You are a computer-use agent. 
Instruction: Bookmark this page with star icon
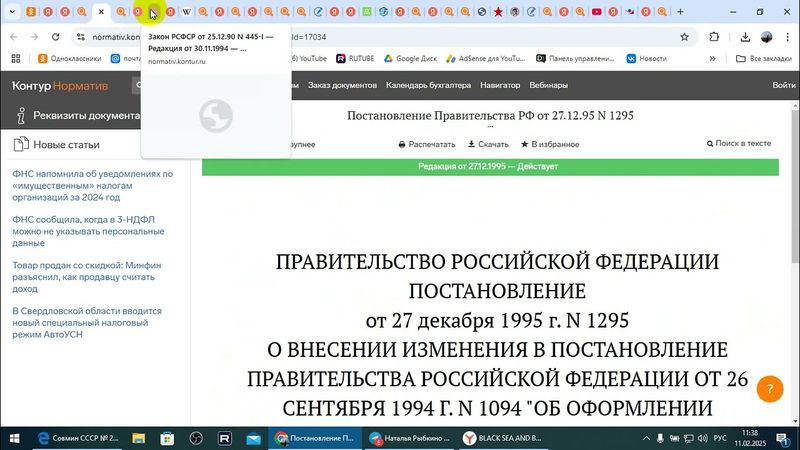(684, 37)
